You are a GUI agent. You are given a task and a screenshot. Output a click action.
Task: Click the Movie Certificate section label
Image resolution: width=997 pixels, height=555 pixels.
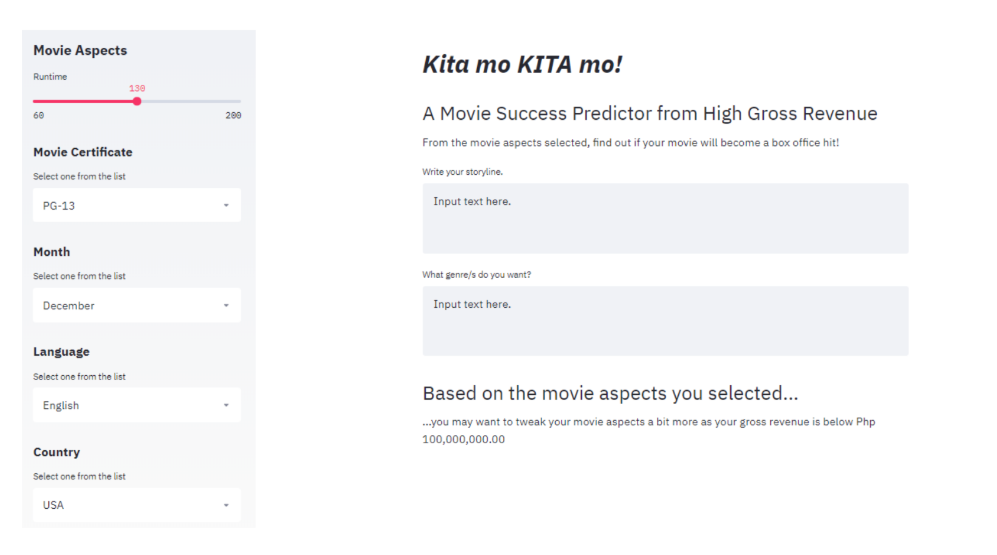(x=83, y=152)
